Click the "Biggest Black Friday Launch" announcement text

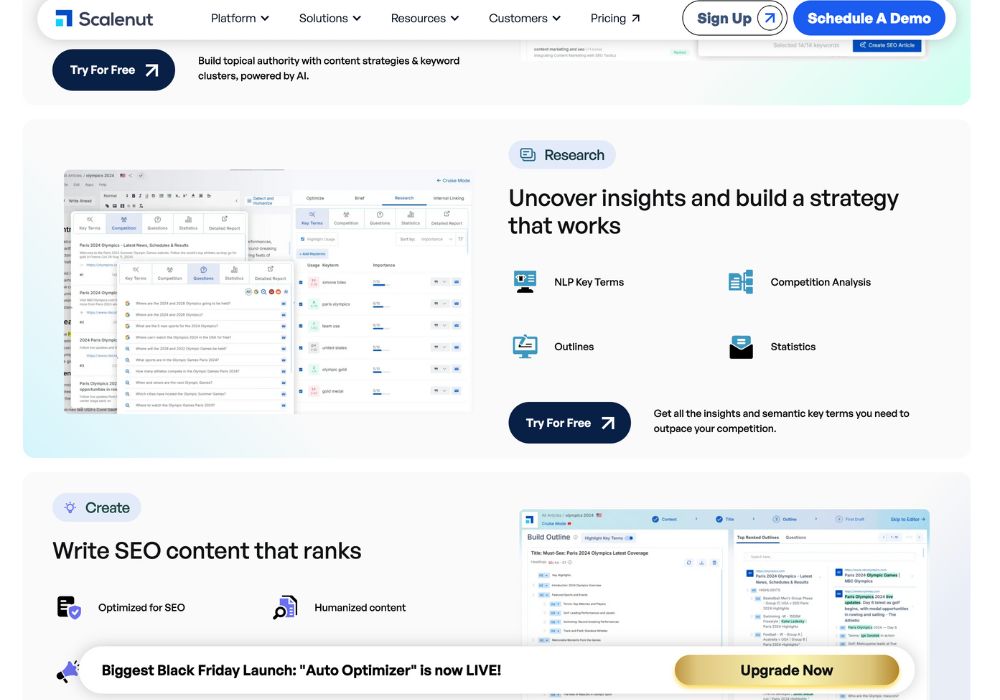tap(301, 670)
